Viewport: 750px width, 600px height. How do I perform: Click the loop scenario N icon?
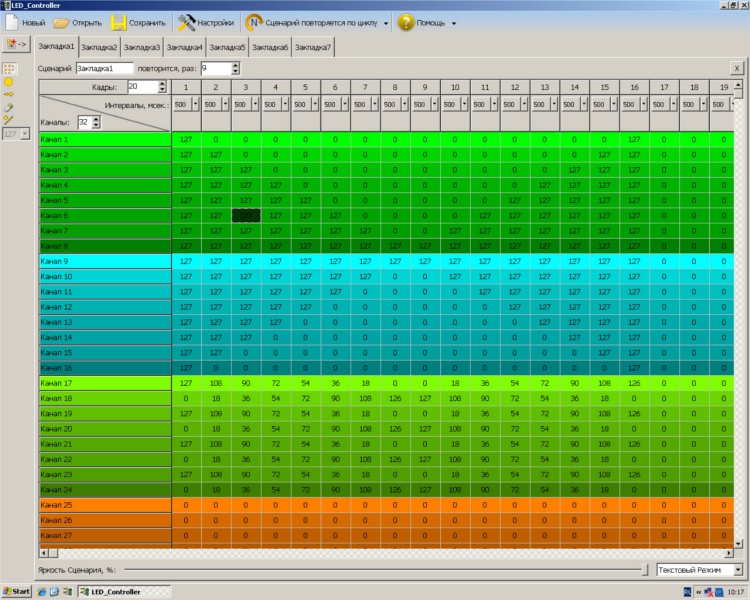point(254,22)
